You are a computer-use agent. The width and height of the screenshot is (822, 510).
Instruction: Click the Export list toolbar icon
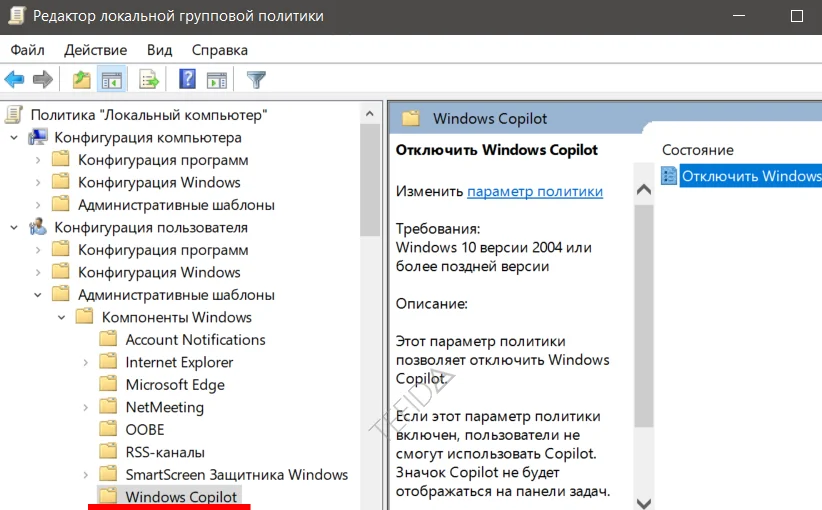point(149,80)
